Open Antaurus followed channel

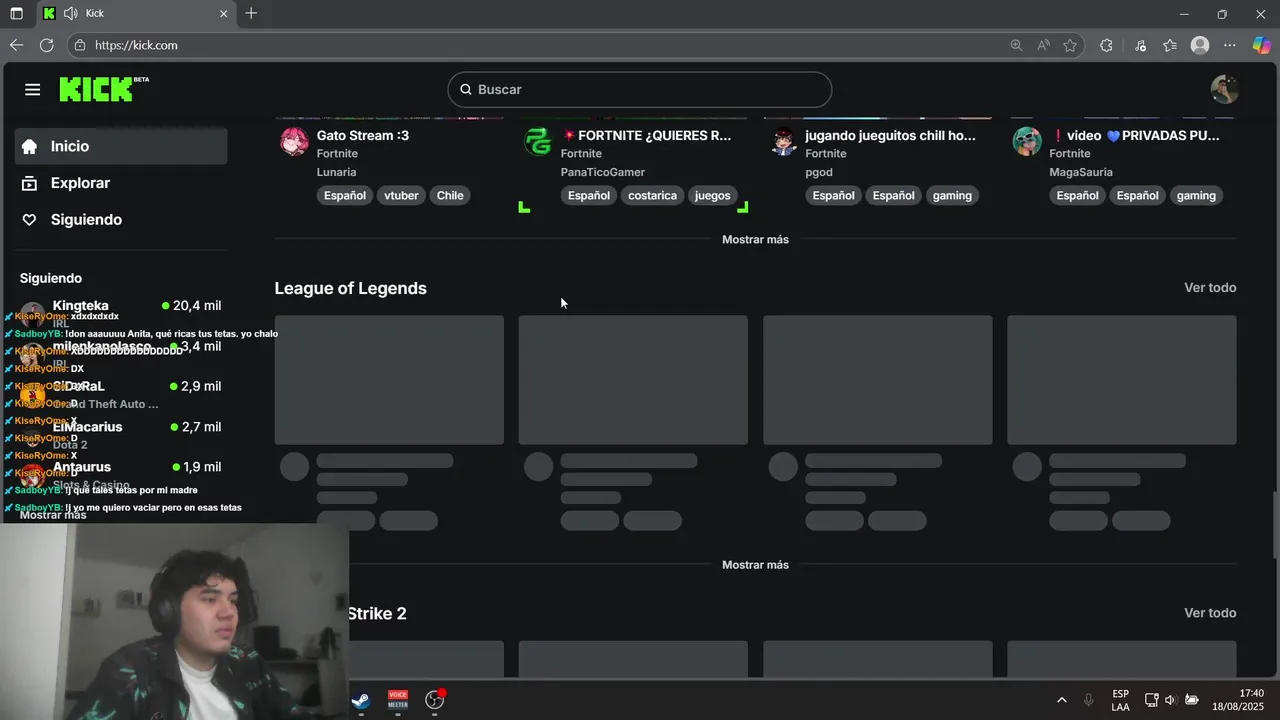(x=121, y=475)
